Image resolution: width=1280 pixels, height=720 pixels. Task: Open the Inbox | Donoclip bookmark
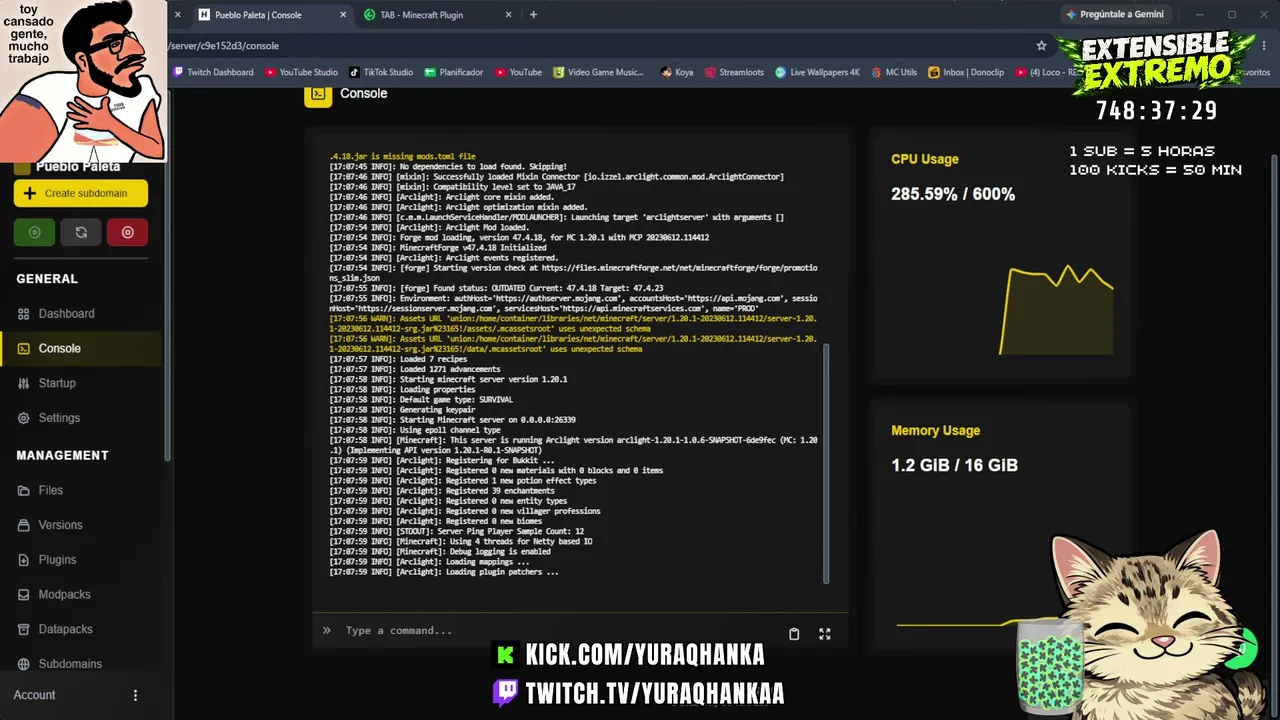[x=968, y=72]
